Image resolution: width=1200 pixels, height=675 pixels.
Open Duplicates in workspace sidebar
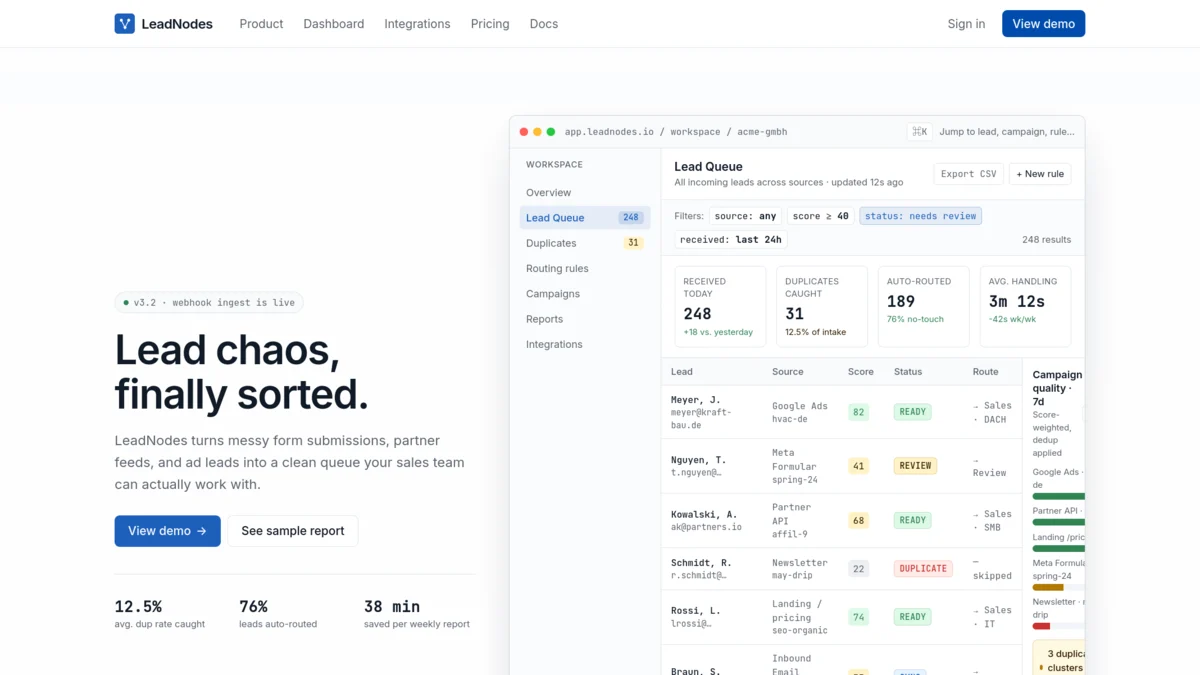coord(585,243)
